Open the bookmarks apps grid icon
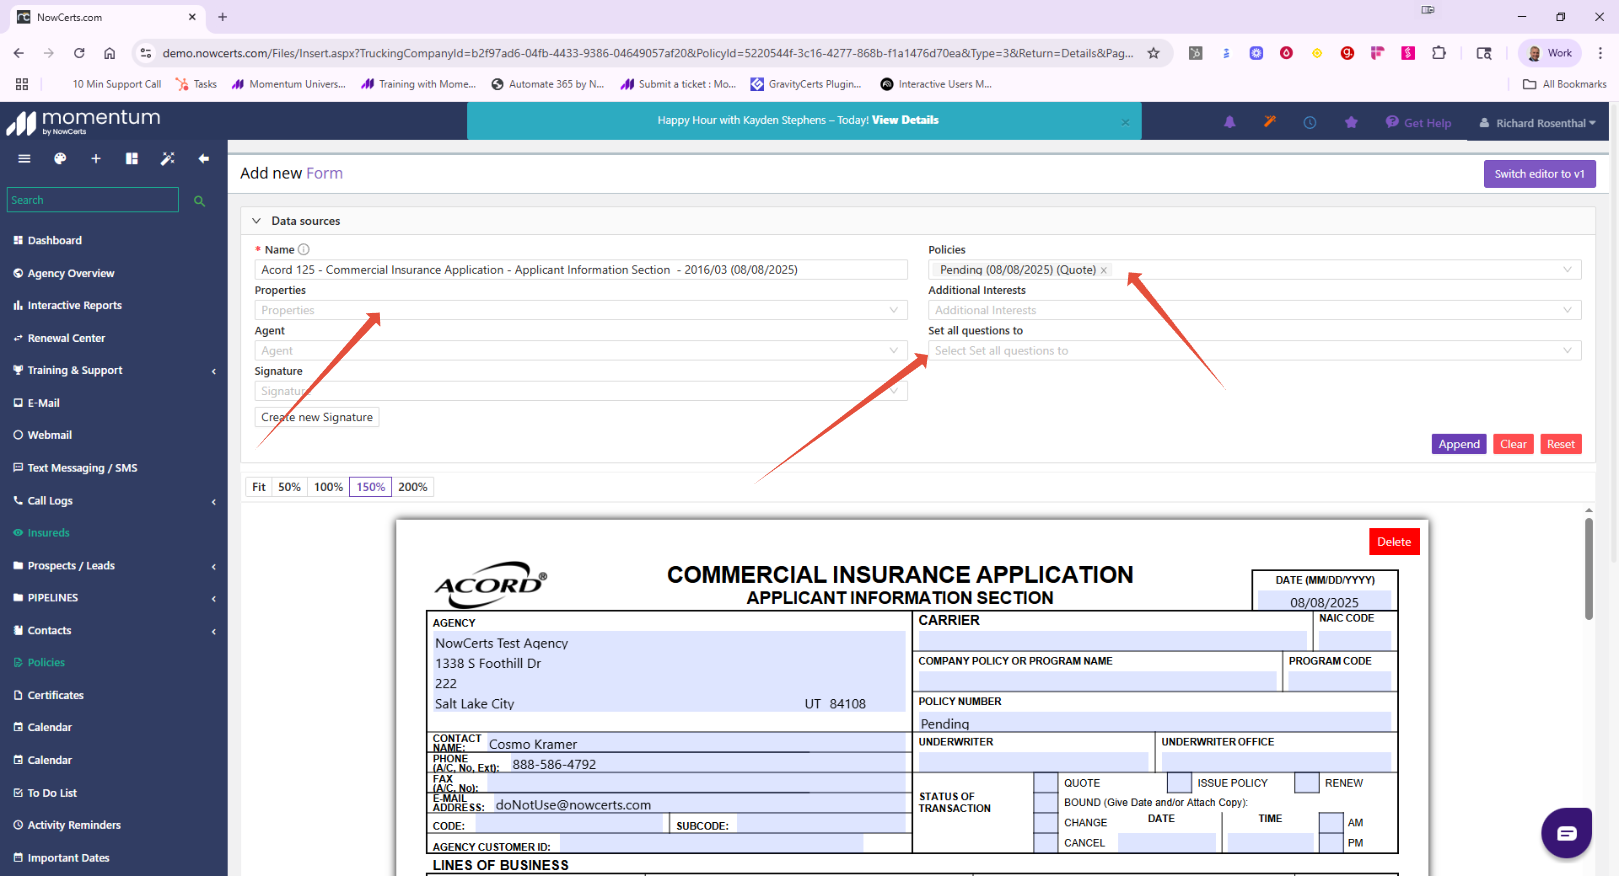The width and height of the screenshot is (1619, 876). point(22,84)
